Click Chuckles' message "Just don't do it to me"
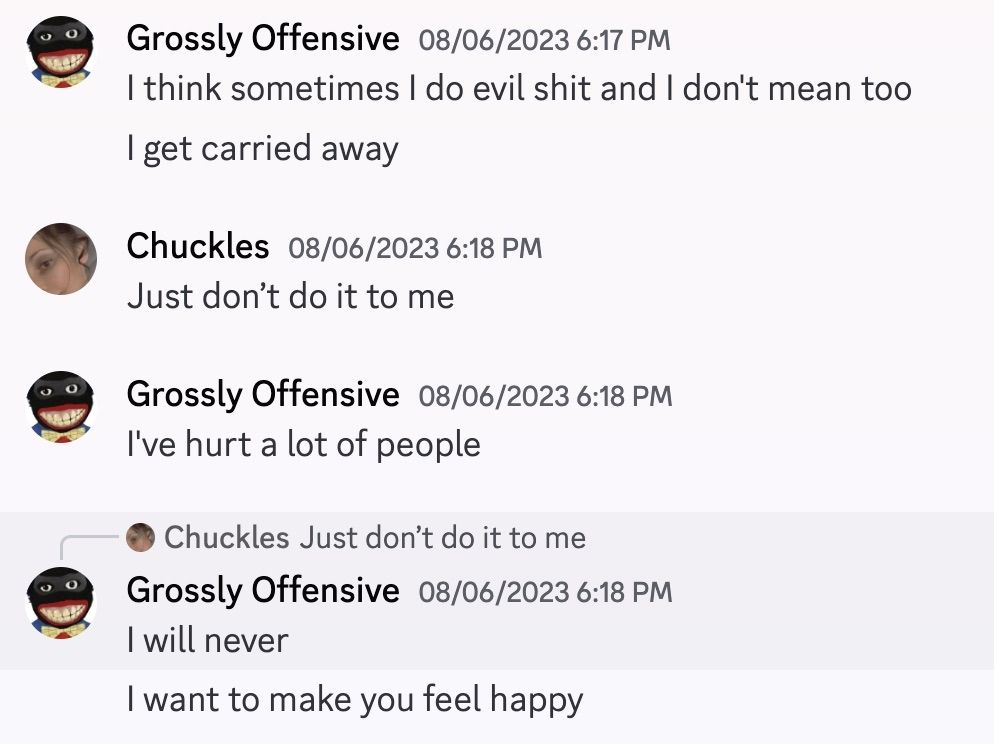 click(290, 297)
